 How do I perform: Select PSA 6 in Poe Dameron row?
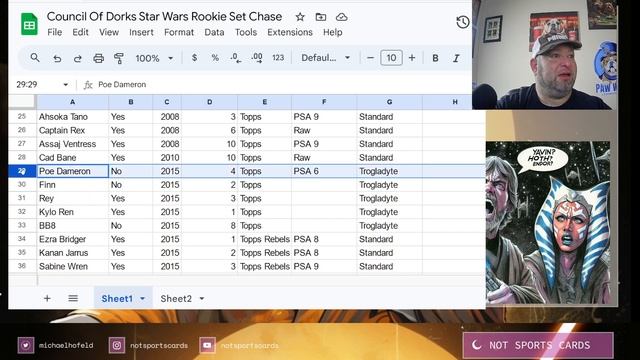click(x=324, y=171)
